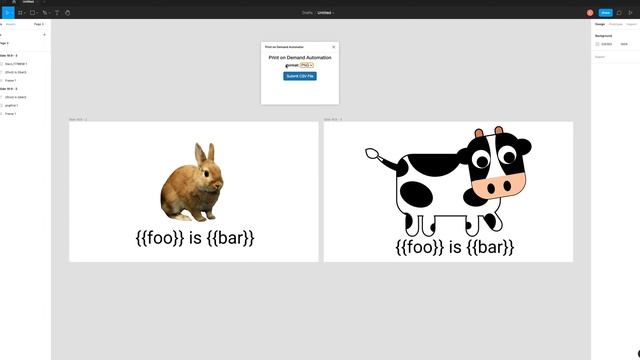Click the Export section in Design panel
The width and height of the screenshot is (640, 360).
click(600, 57)
